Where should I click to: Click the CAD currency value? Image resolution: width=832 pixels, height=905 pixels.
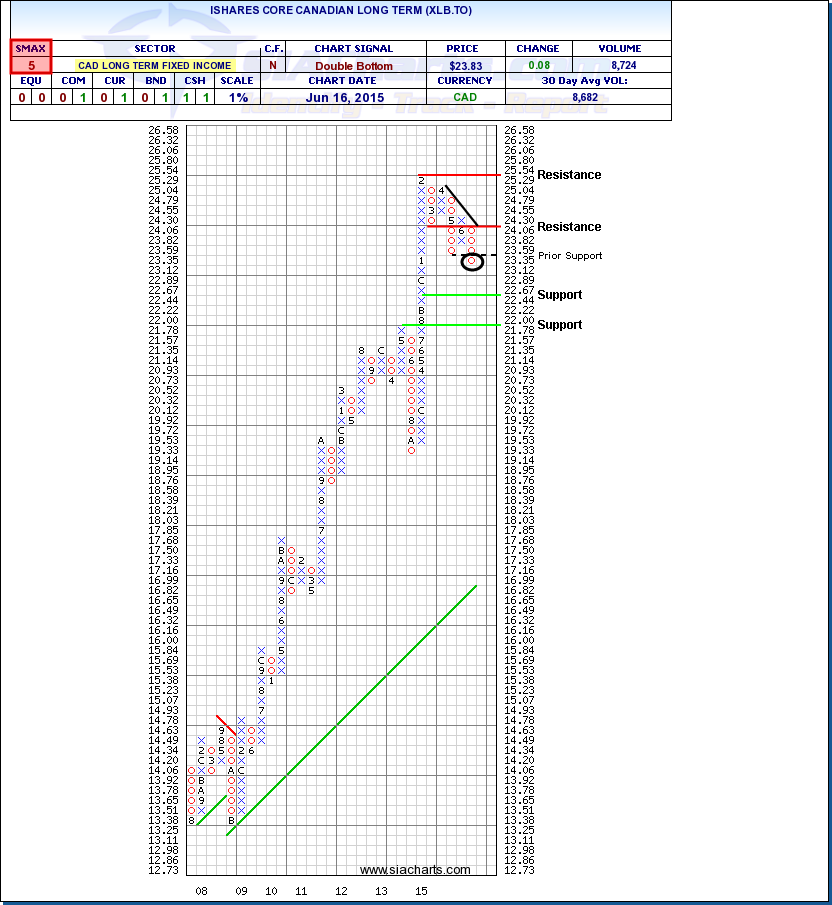(x=466, y=98)
